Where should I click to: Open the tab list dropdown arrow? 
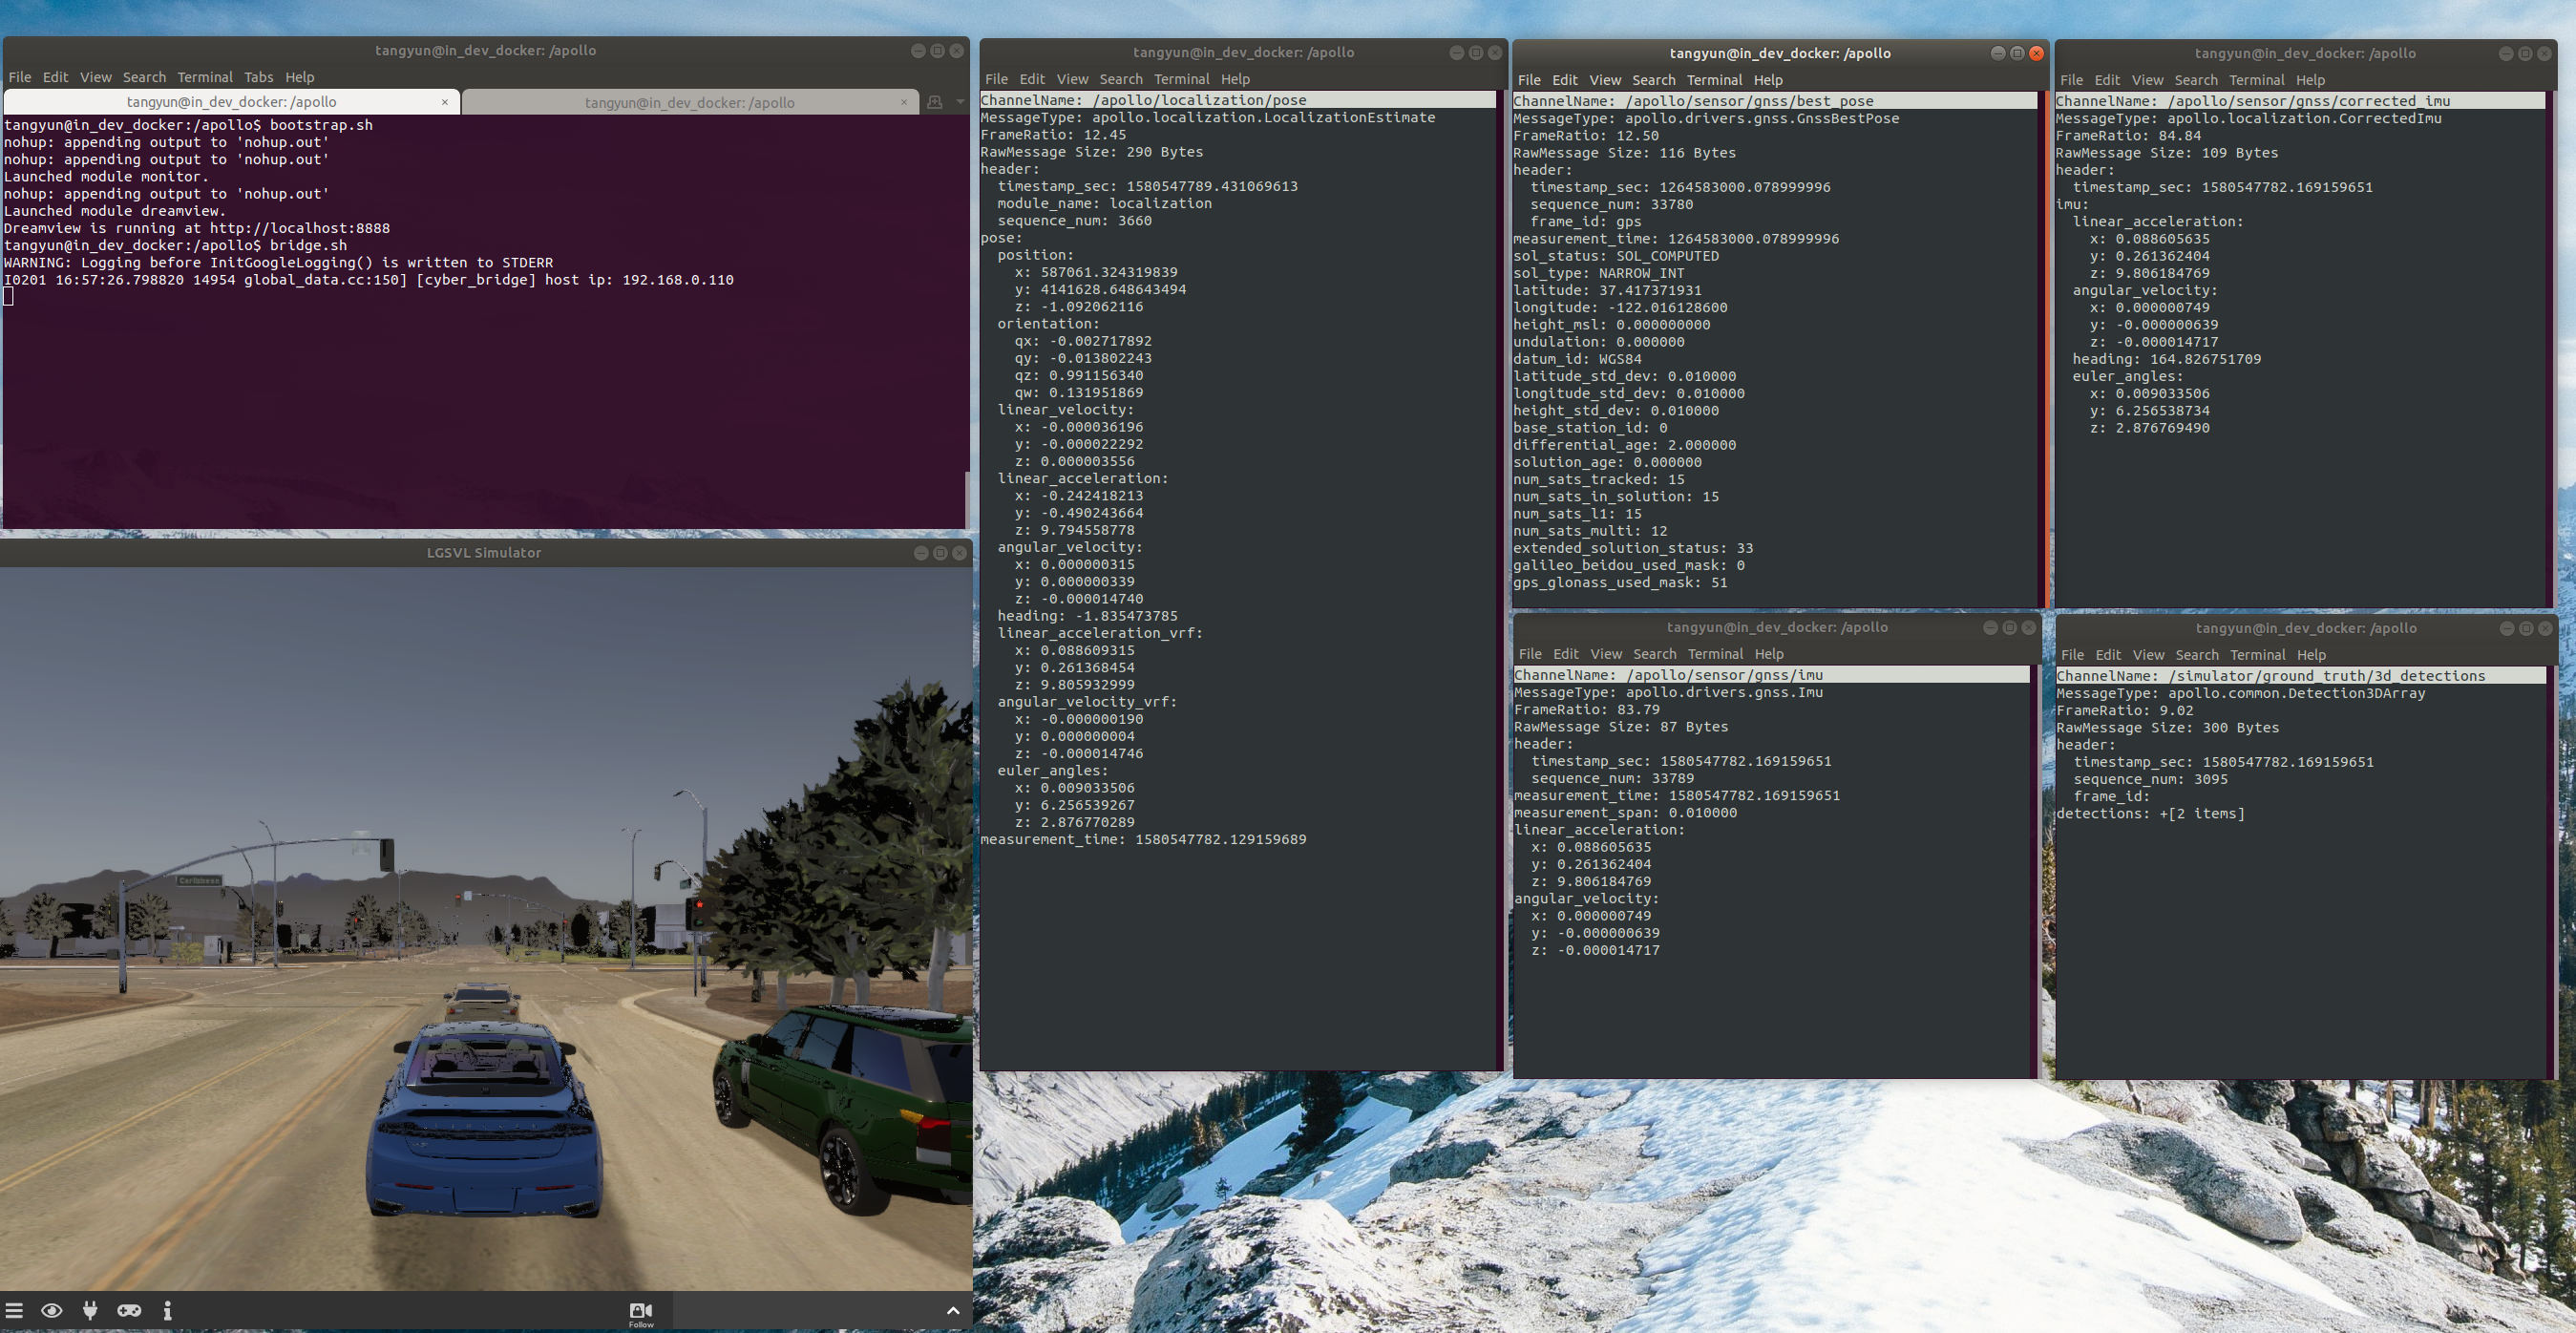click(960, 102)
